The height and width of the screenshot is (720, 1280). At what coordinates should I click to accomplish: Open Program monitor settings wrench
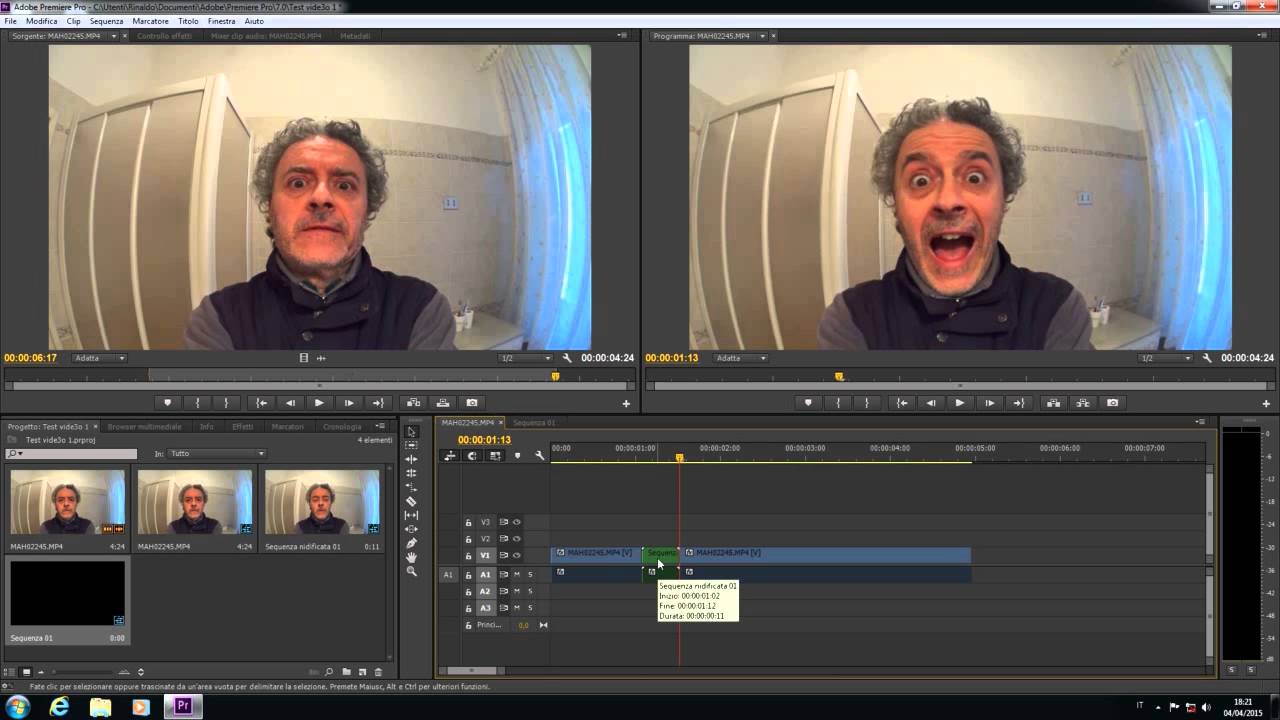[x=1207, y=358]
